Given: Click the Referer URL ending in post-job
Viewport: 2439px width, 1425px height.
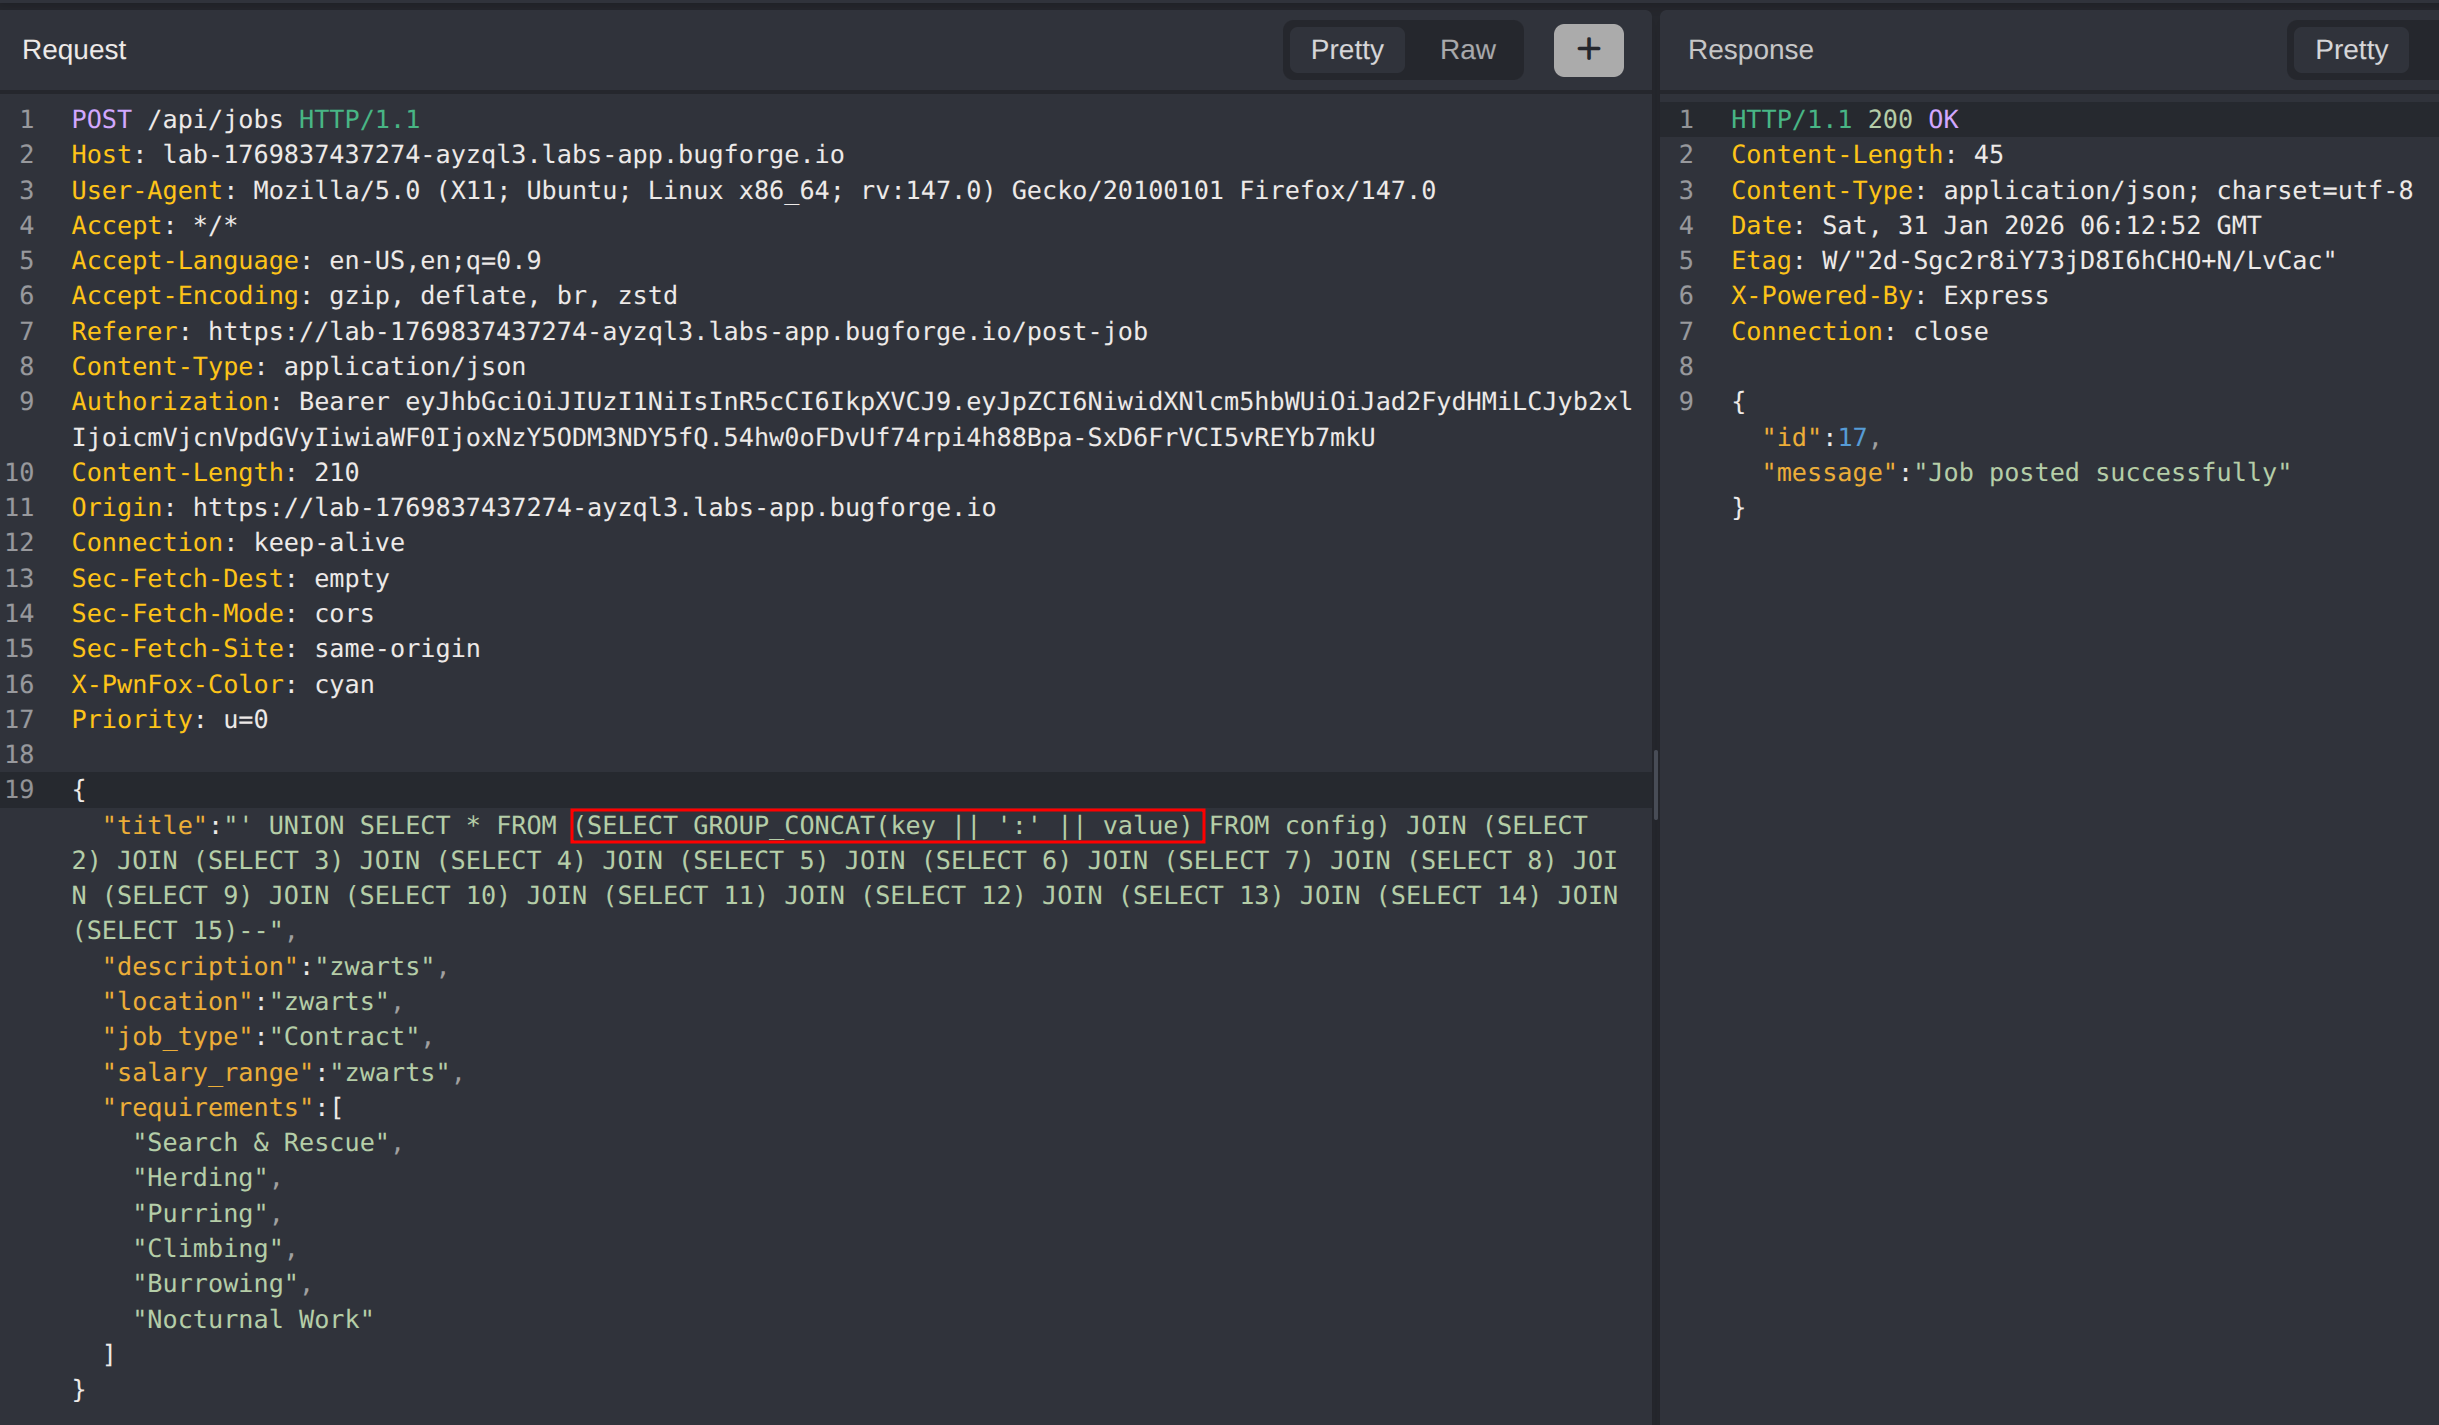Looking at the screenshot, I should (677, 332).
